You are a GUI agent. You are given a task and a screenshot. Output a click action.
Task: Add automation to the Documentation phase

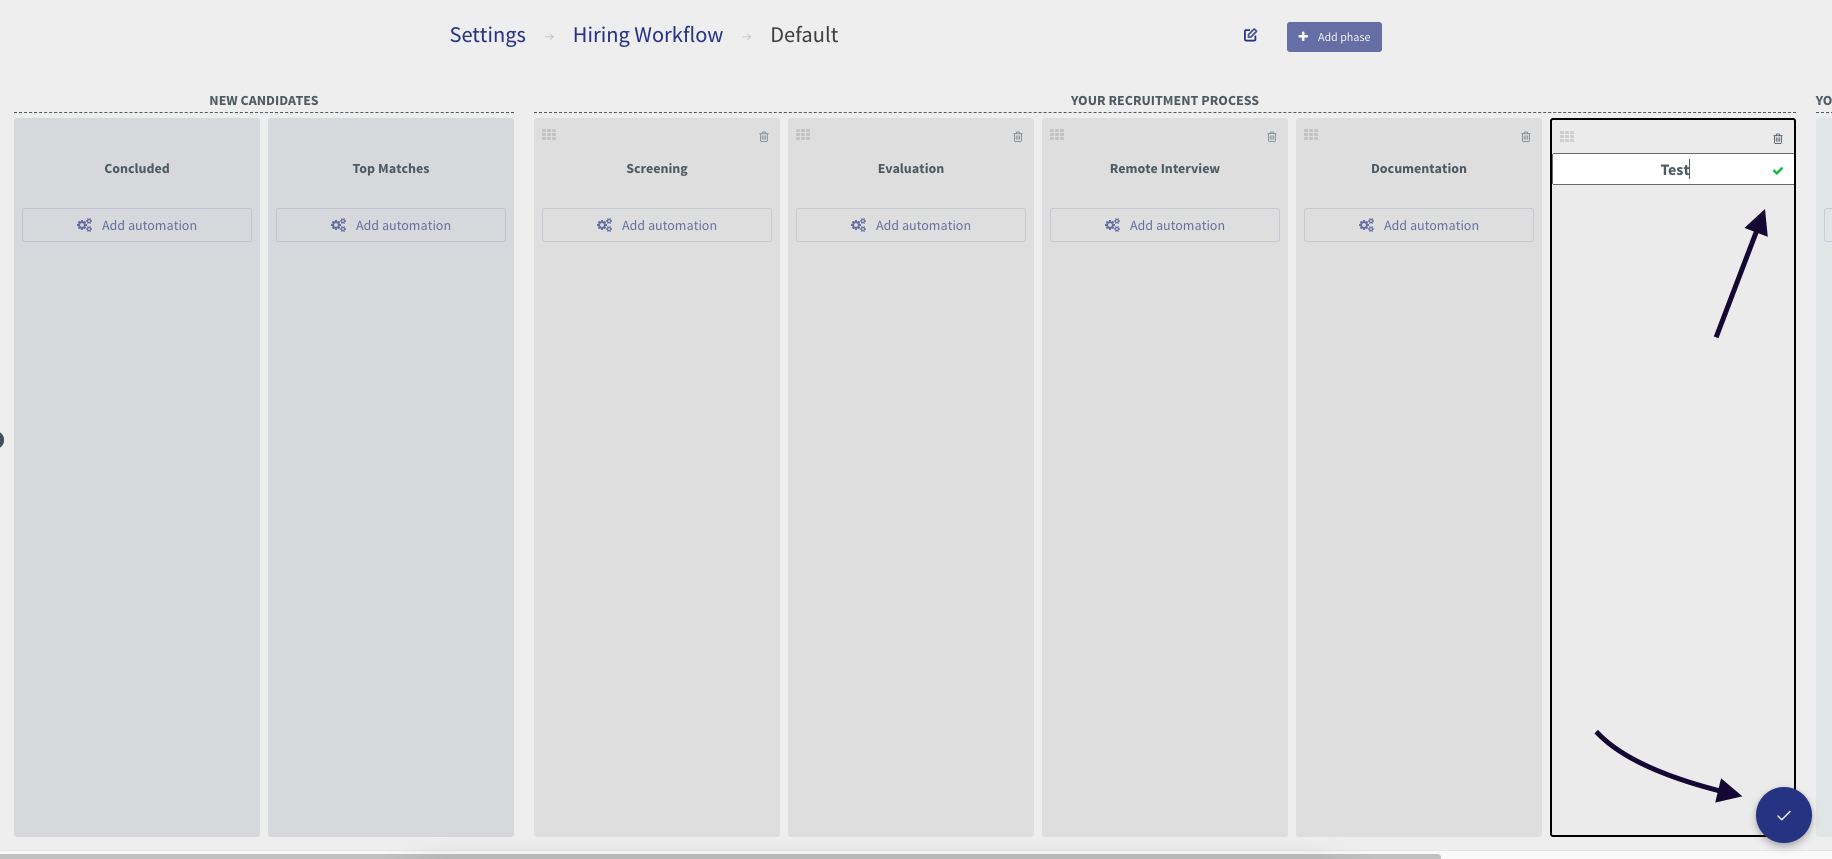(1419, 225)
